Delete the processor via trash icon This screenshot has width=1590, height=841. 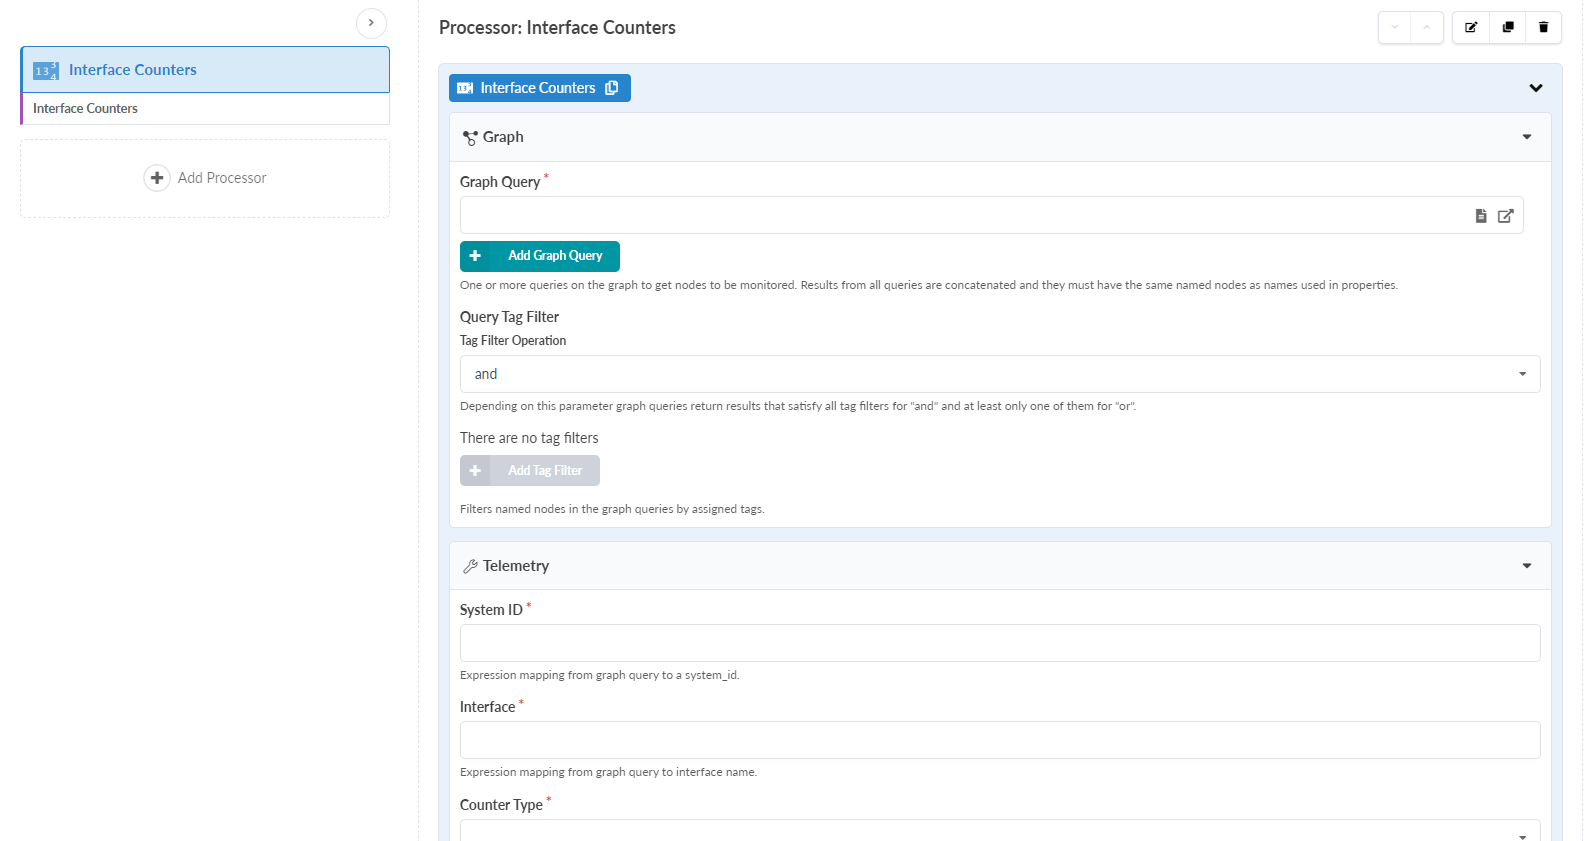(1543, 27)
